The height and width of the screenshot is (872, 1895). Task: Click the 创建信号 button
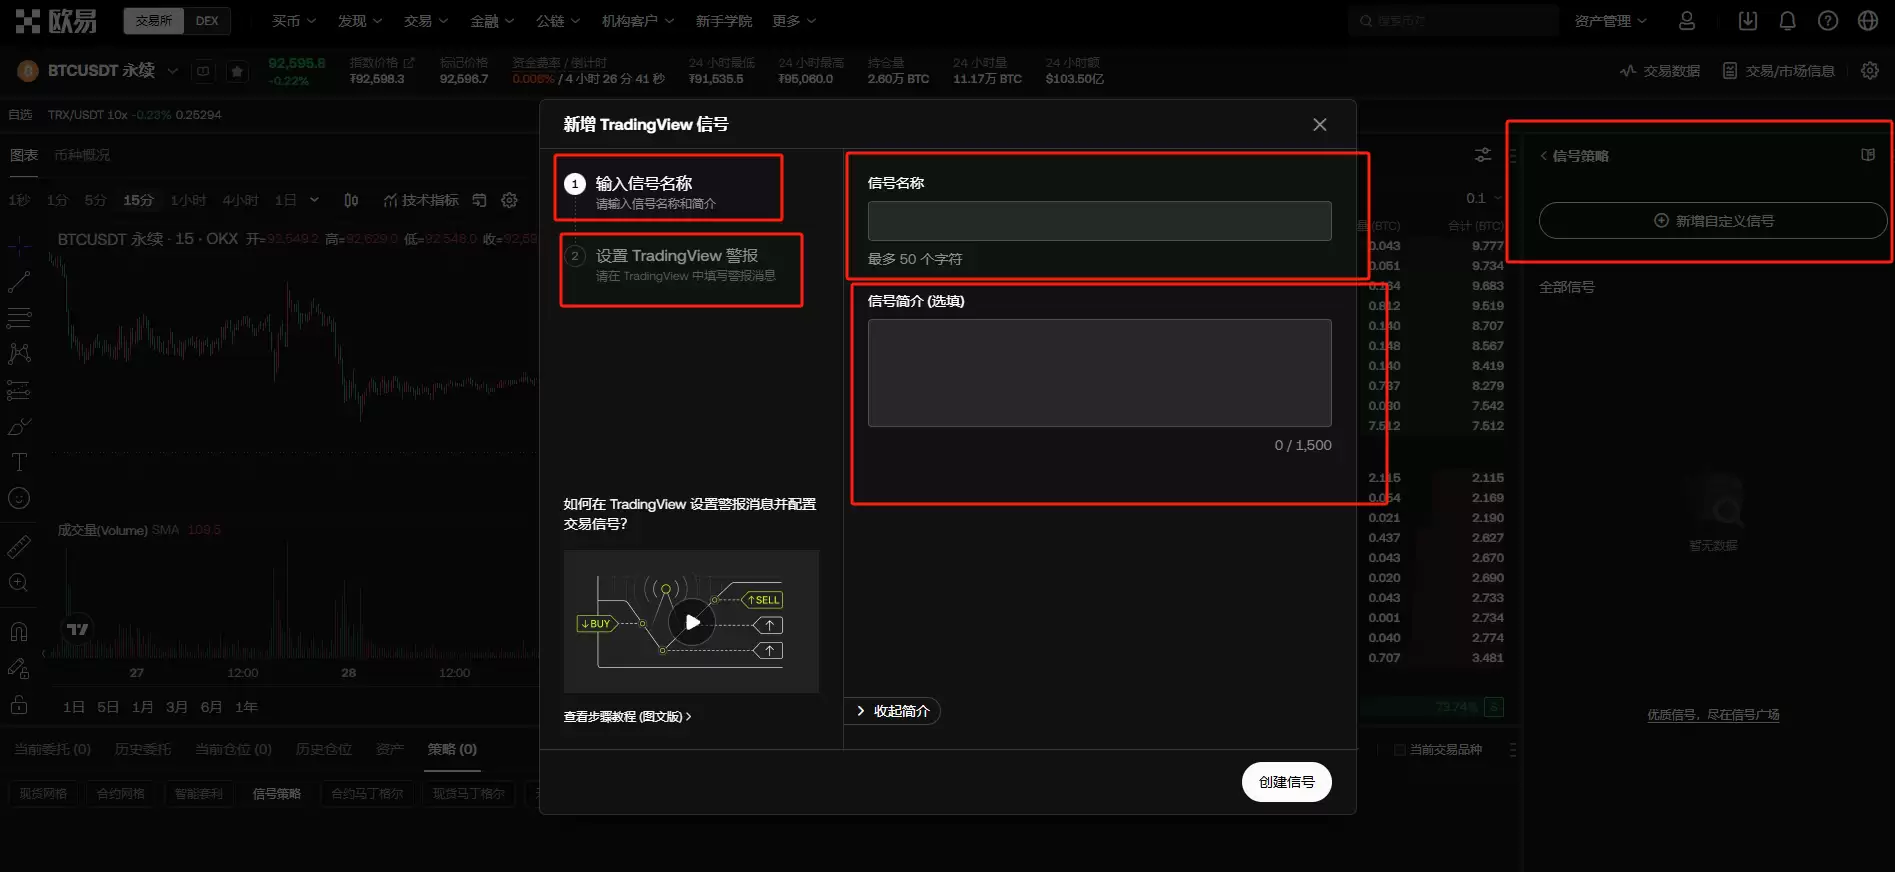[1286, 782]
